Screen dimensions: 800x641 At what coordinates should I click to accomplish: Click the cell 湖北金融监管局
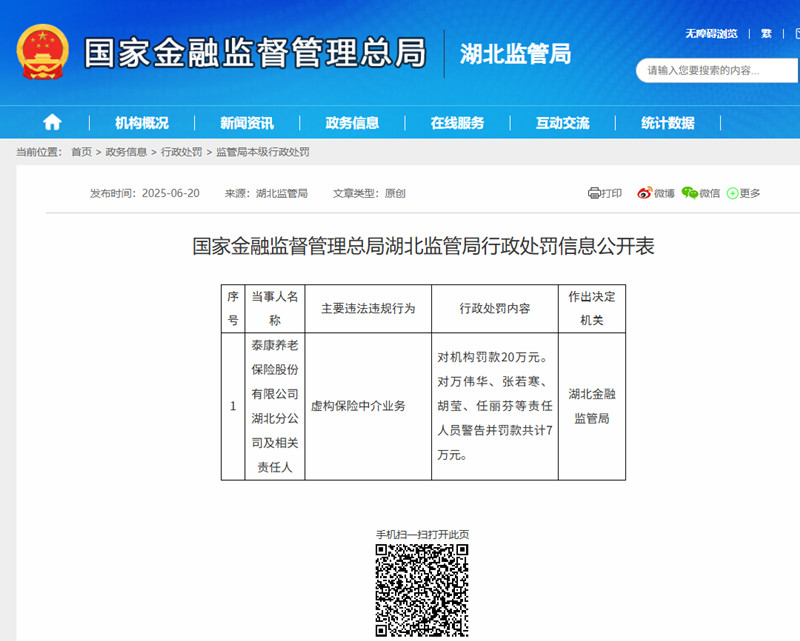tap(592, 406)
